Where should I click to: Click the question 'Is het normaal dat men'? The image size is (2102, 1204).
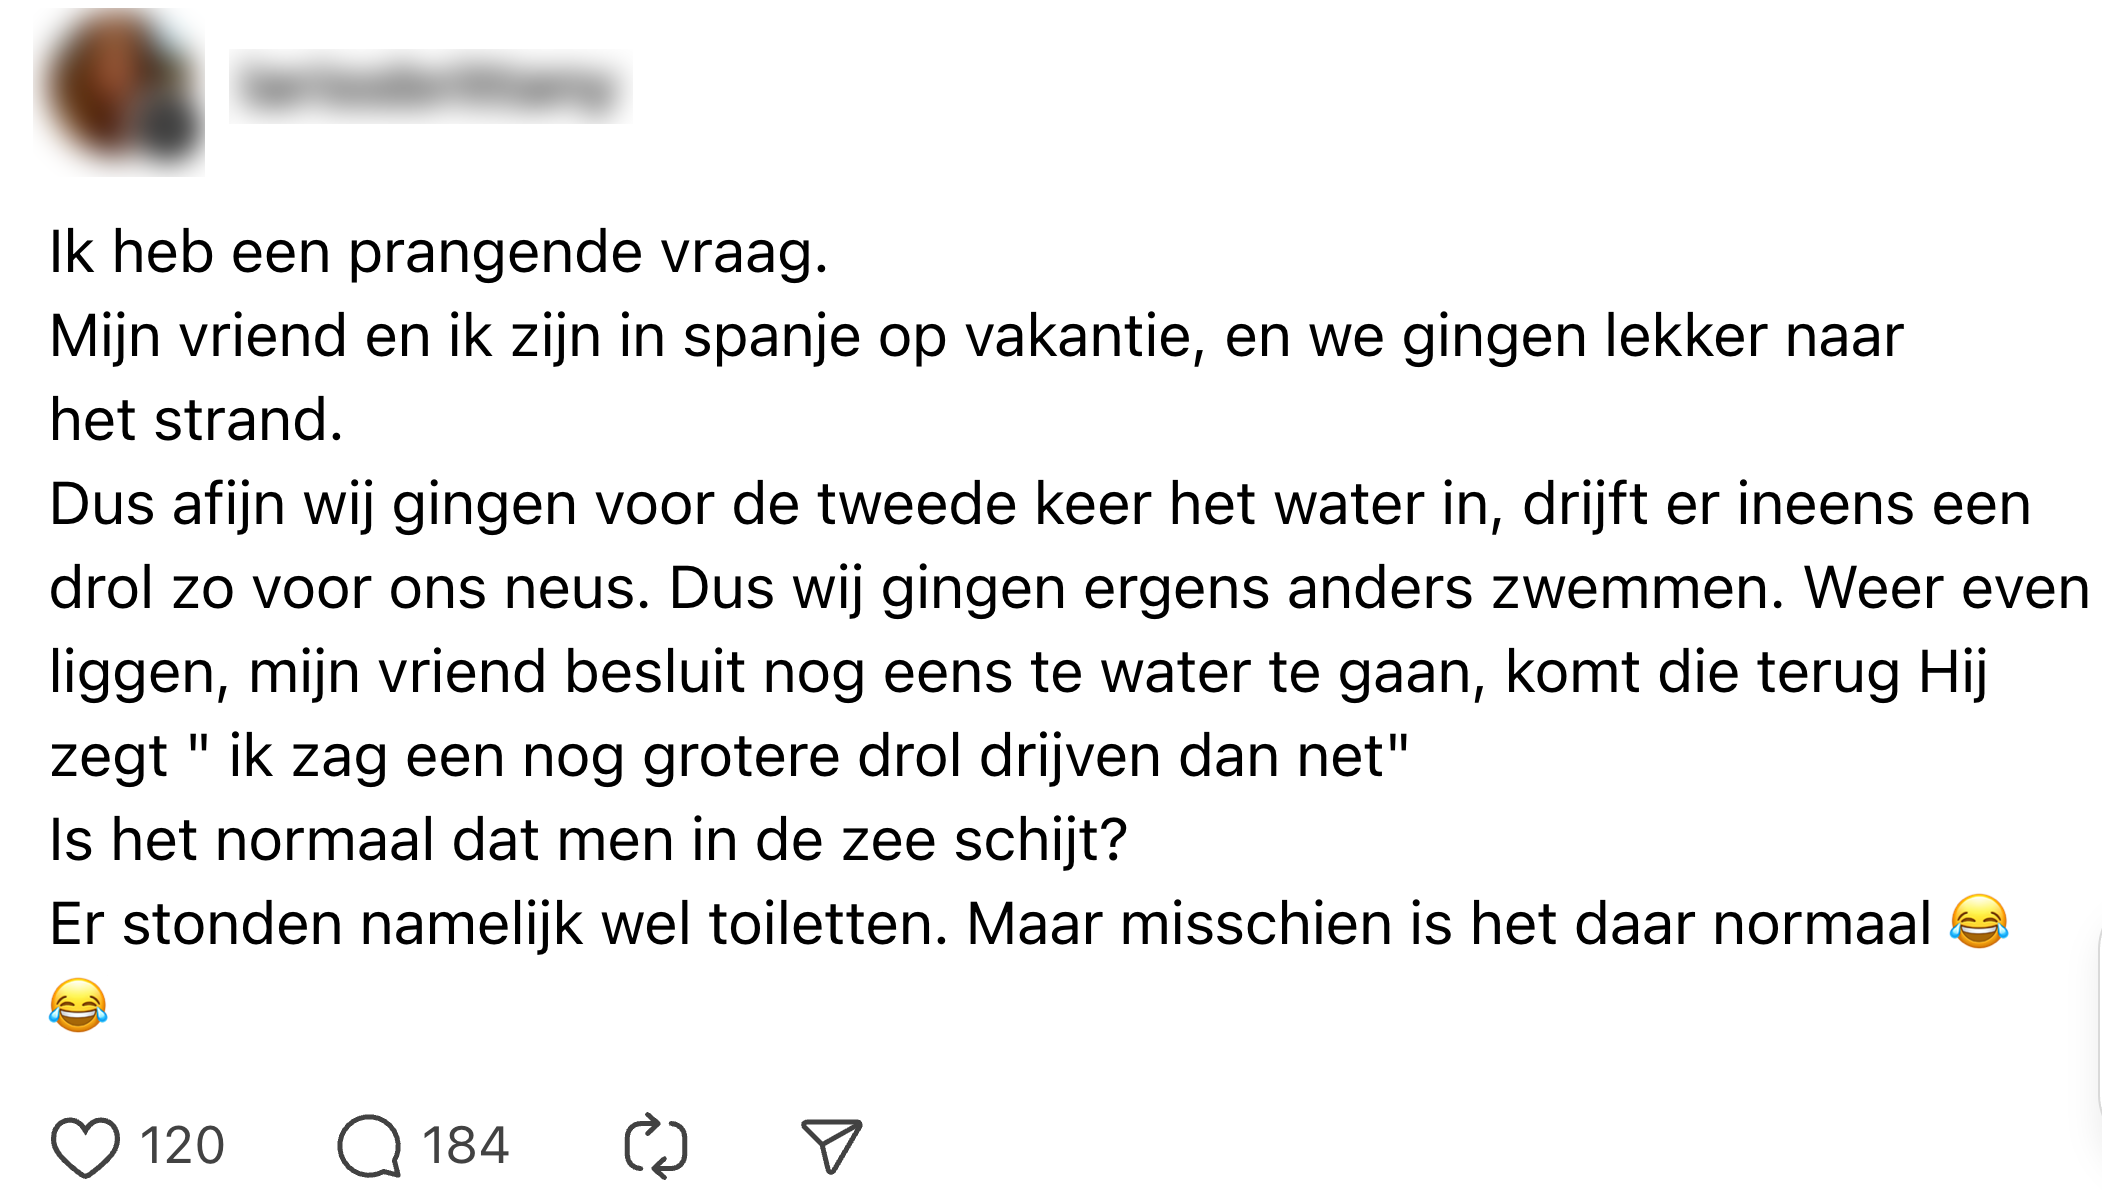588,840
